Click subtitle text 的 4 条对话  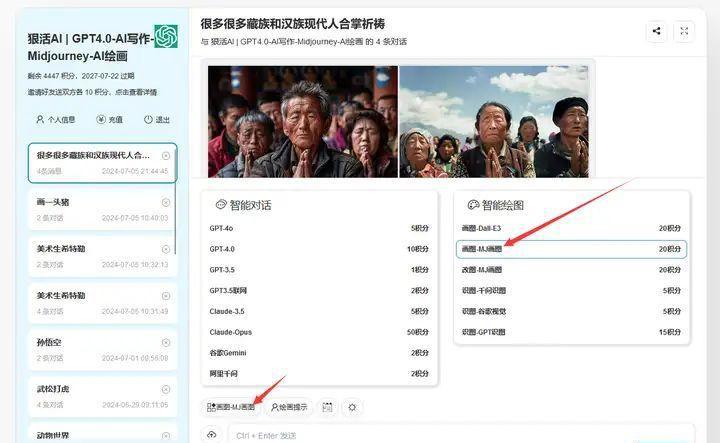point(386,42)
